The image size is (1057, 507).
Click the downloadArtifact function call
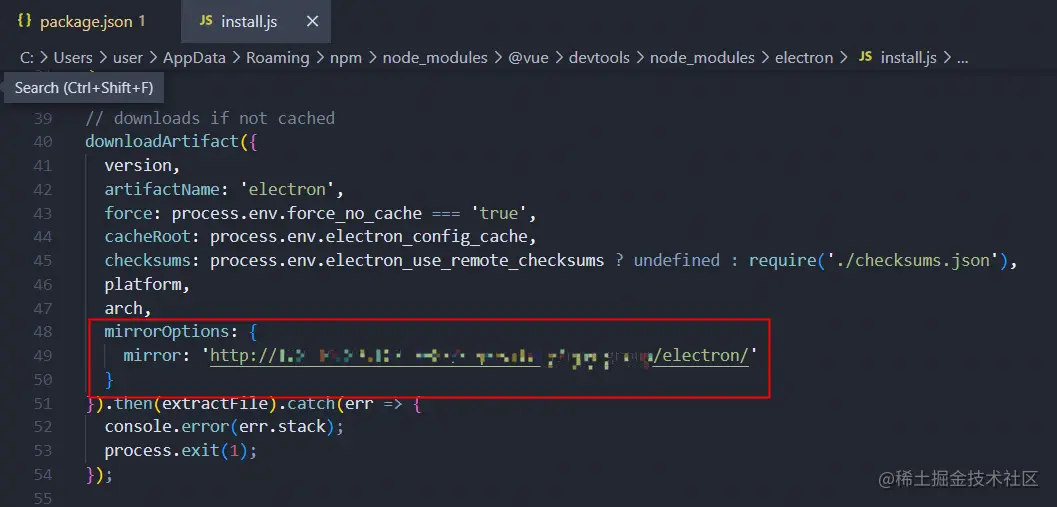point(161,142)
